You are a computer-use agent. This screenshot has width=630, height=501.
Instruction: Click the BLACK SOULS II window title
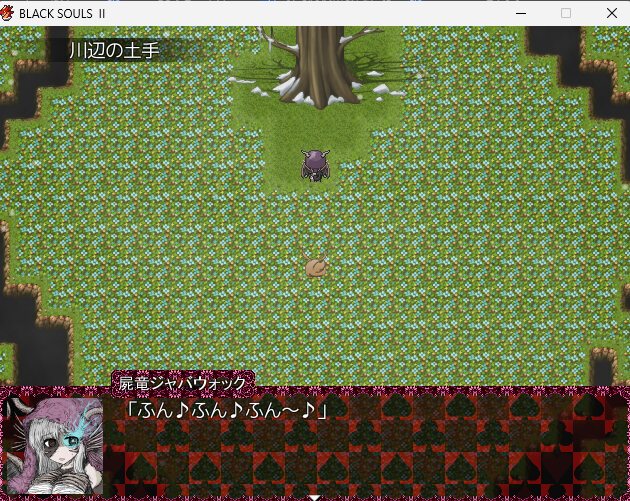(x=62, y=14)
